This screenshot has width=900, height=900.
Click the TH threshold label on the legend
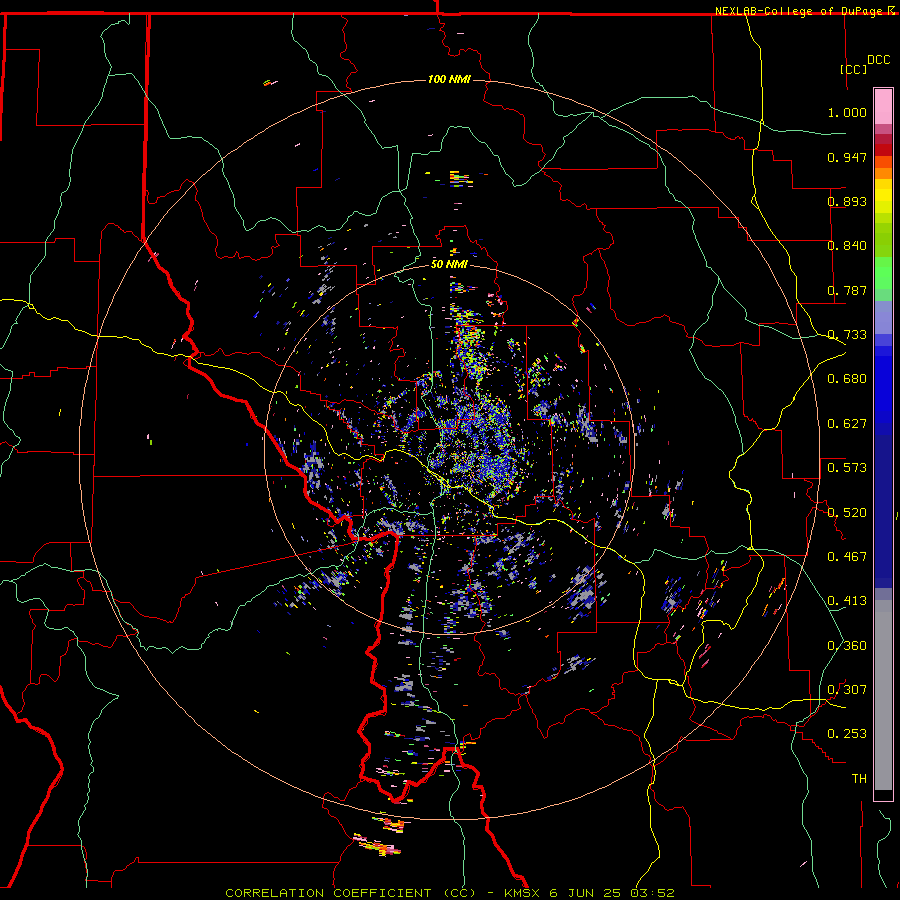[859, 779]
